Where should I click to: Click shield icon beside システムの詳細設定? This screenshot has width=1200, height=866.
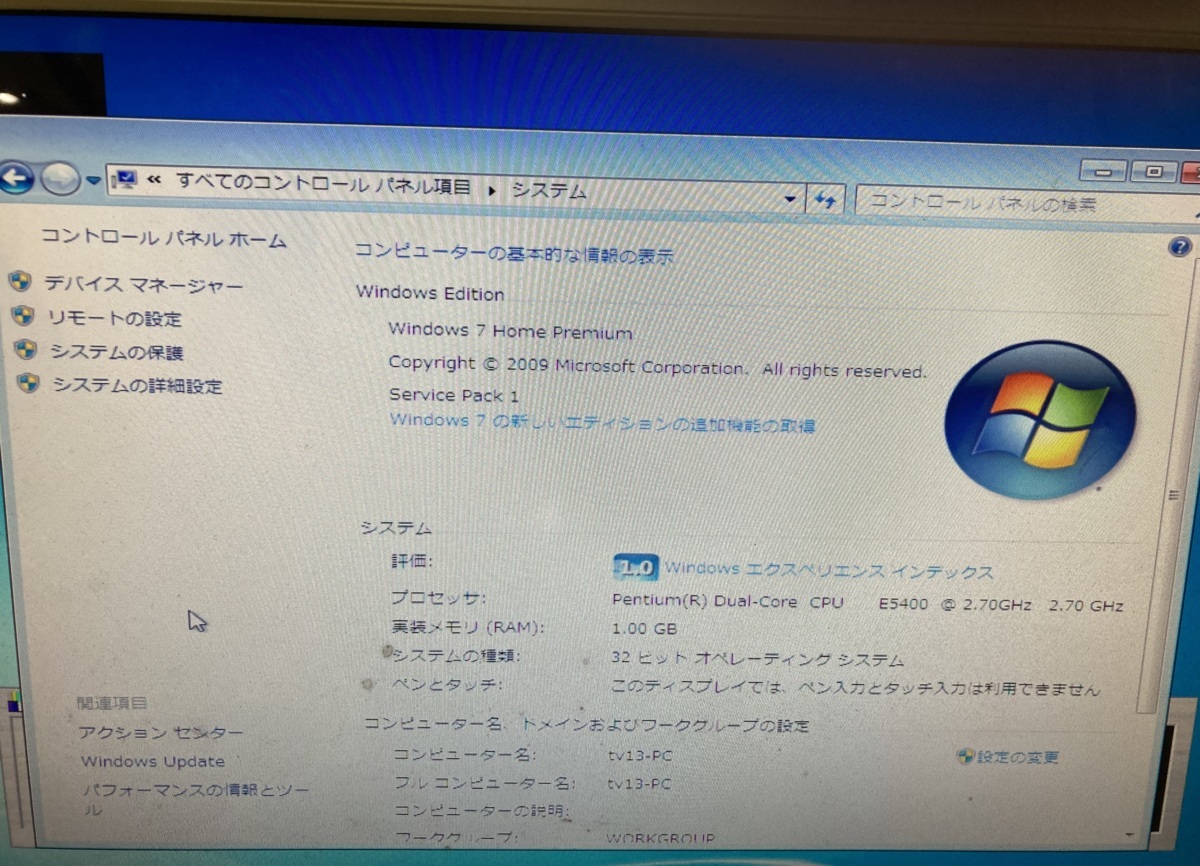coord(29,383)
